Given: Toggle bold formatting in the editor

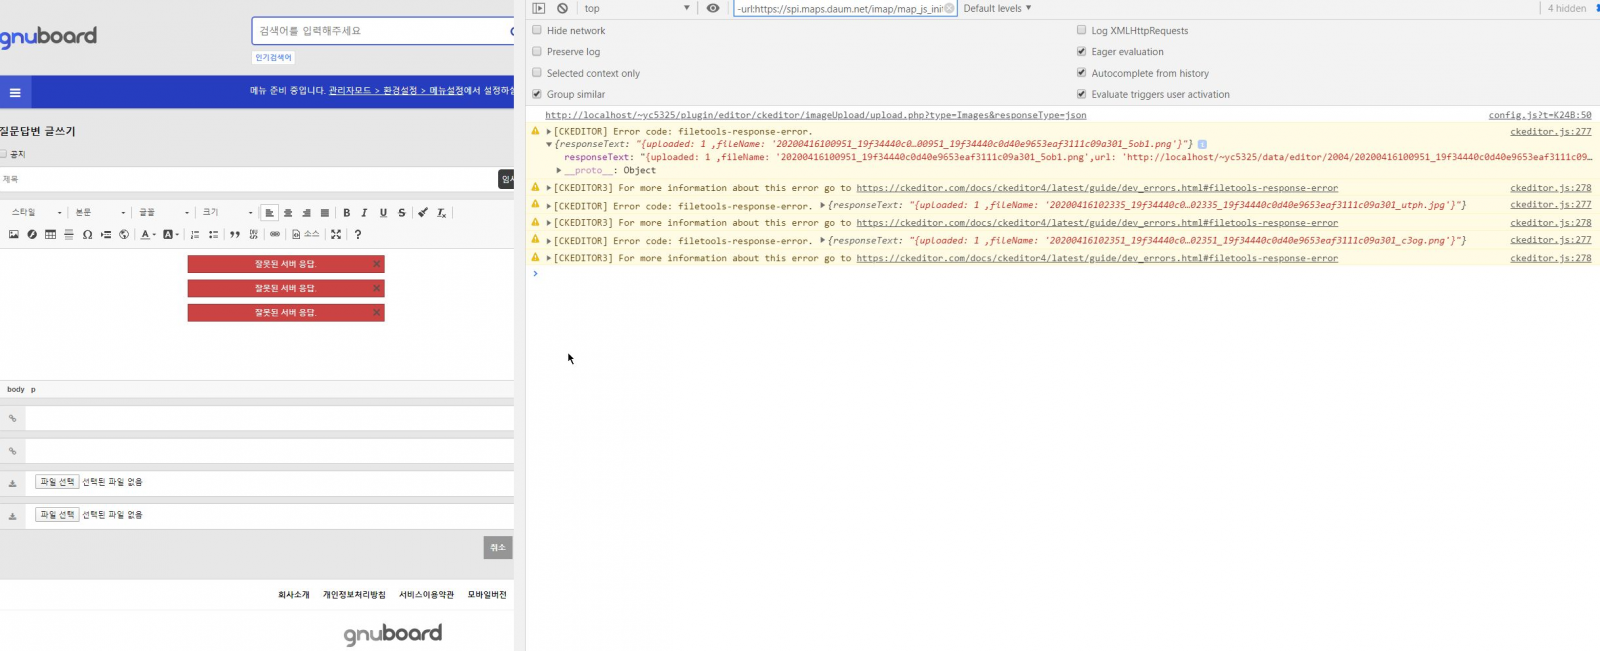Looking at the screenshot, I should coord(347,213).
